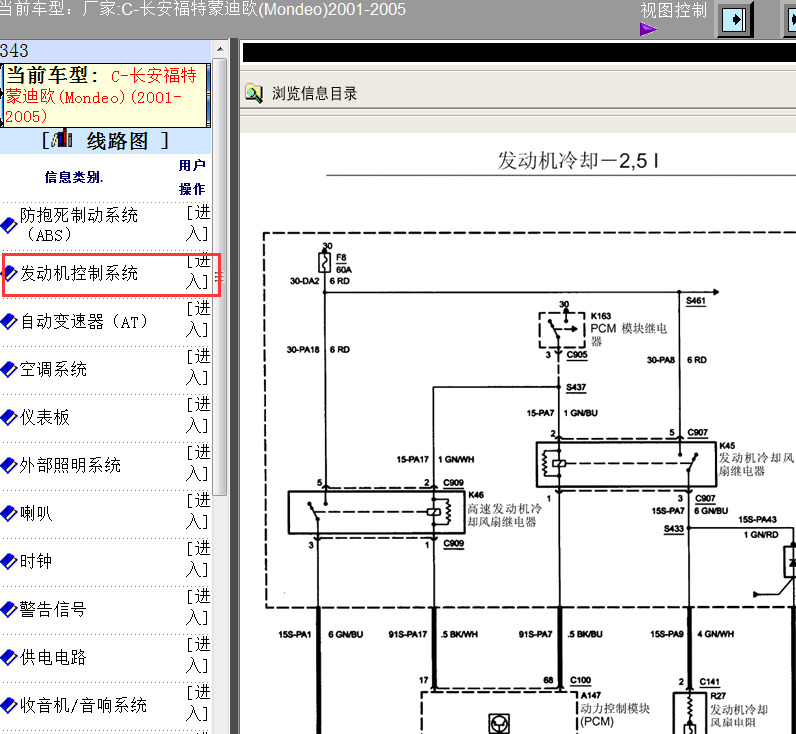Screen dimensions: 796x734
Task: Click the 信息类别 column header
Action: [x=74, y=177]
